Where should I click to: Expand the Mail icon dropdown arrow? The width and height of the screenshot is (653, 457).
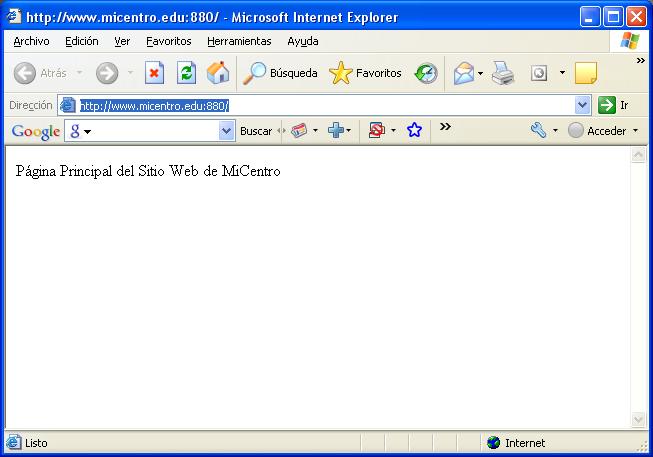coord(480,73)
